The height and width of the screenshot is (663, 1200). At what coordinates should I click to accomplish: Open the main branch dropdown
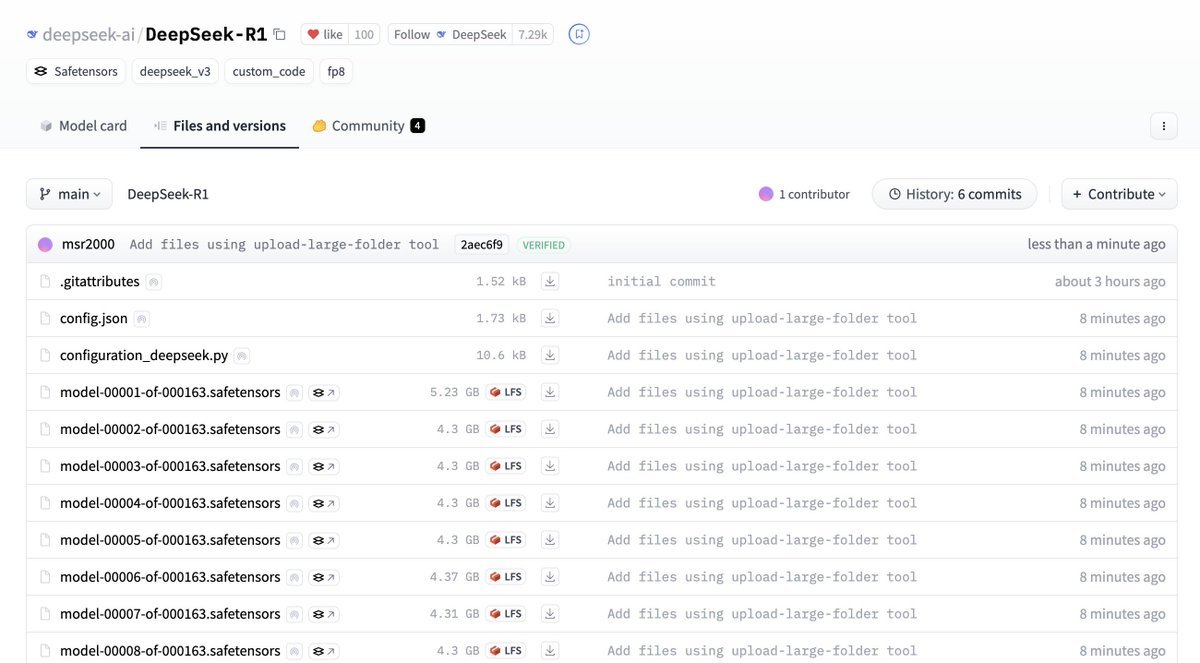[x=69, y=194]
